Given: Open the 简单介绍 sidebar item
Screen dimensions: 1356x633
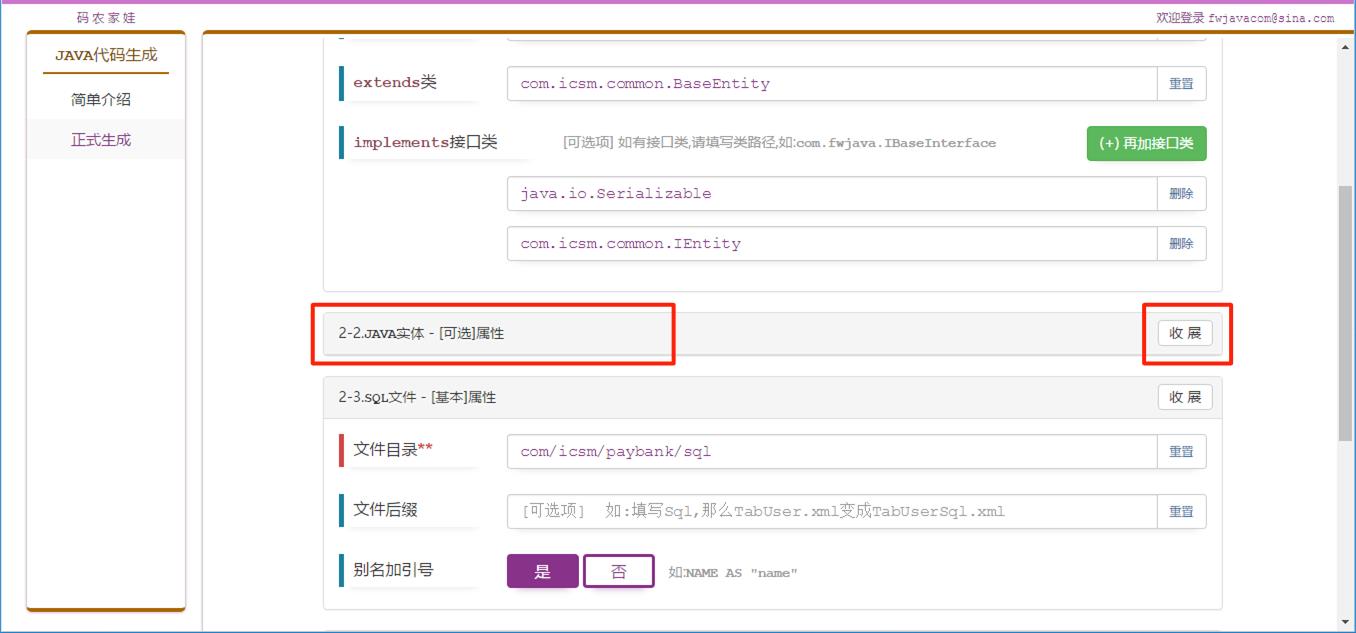Looking at the screenshot, I should (x=101, y=100).
